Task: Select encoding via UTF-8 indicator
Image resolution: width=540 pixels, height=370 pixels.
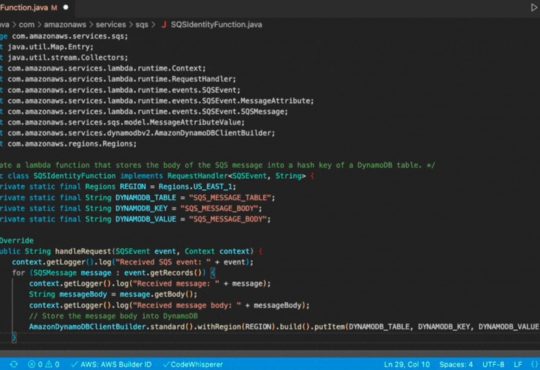Action: click(493, 364)
